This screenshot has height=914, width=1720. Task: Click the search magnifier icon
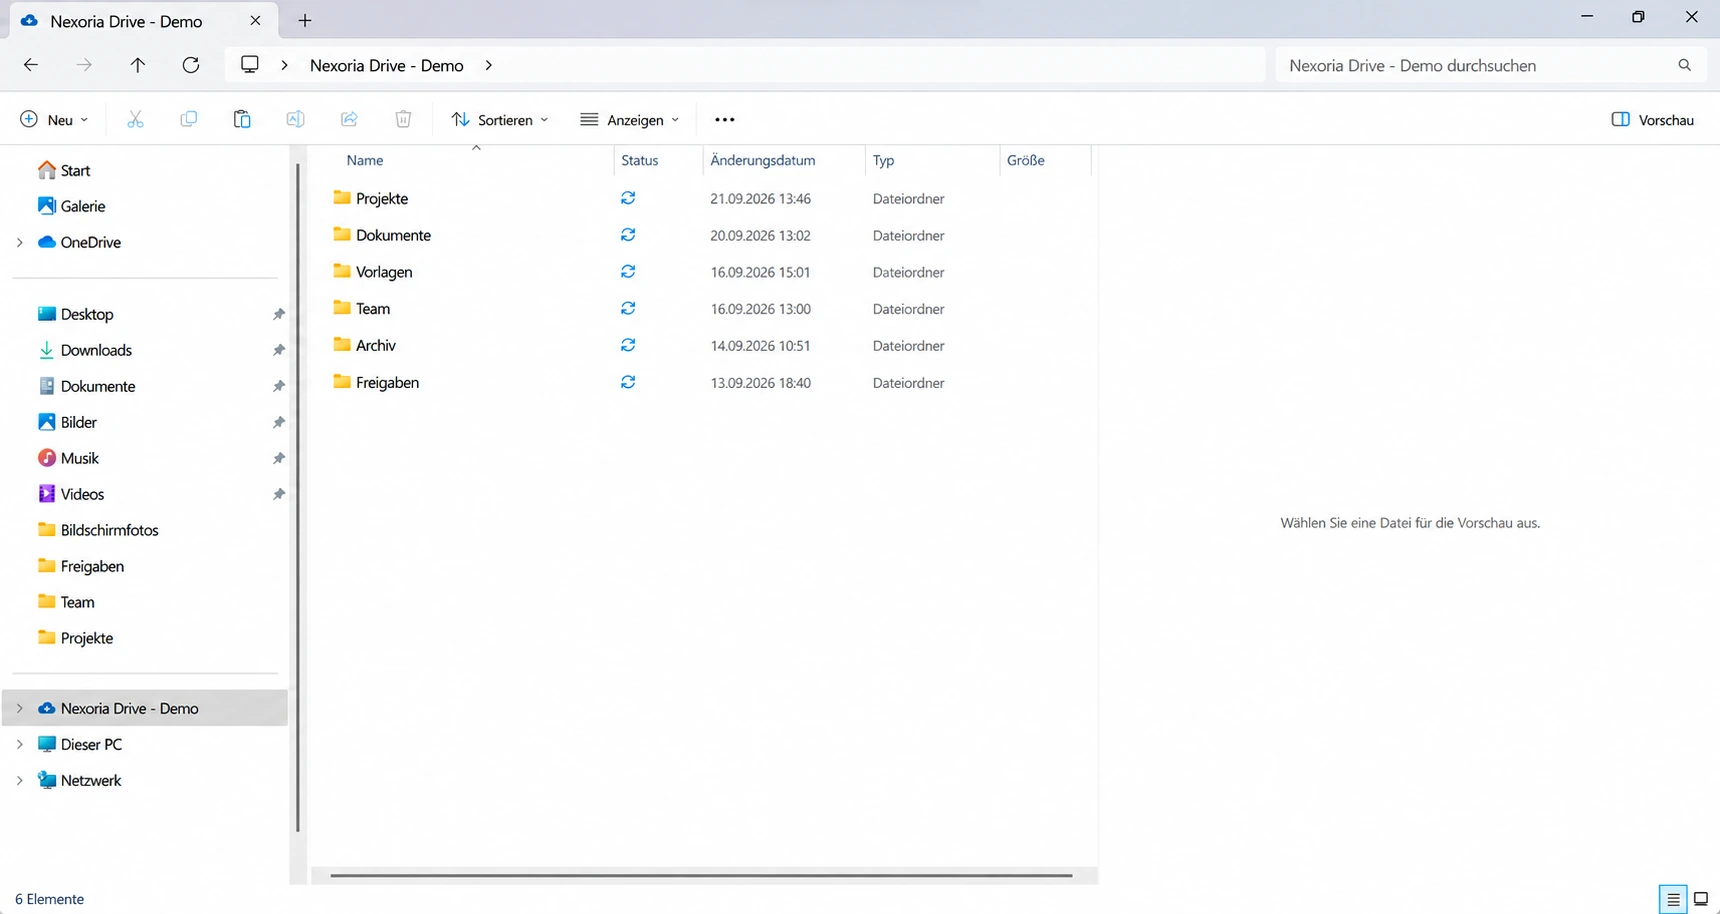[1684, 65]
